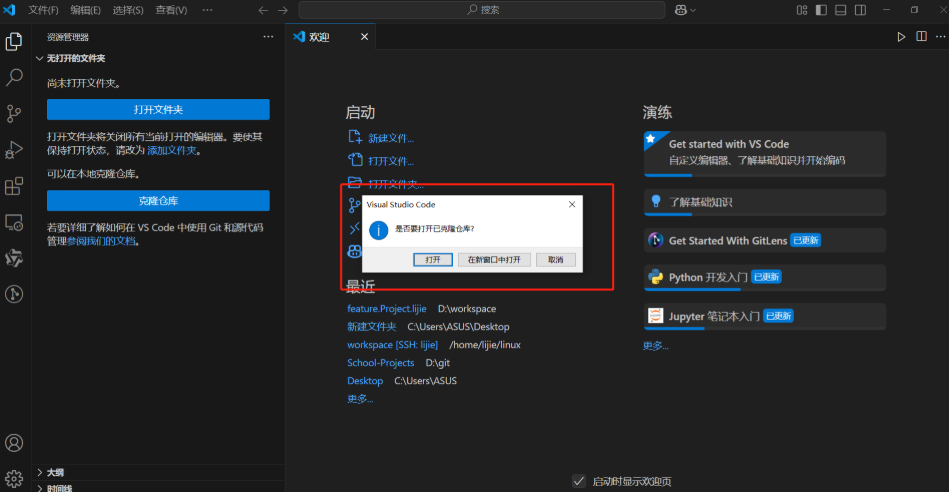Open the Copilot icon in title bar
This screenshot has width=949, height=492.
[681, 10]
